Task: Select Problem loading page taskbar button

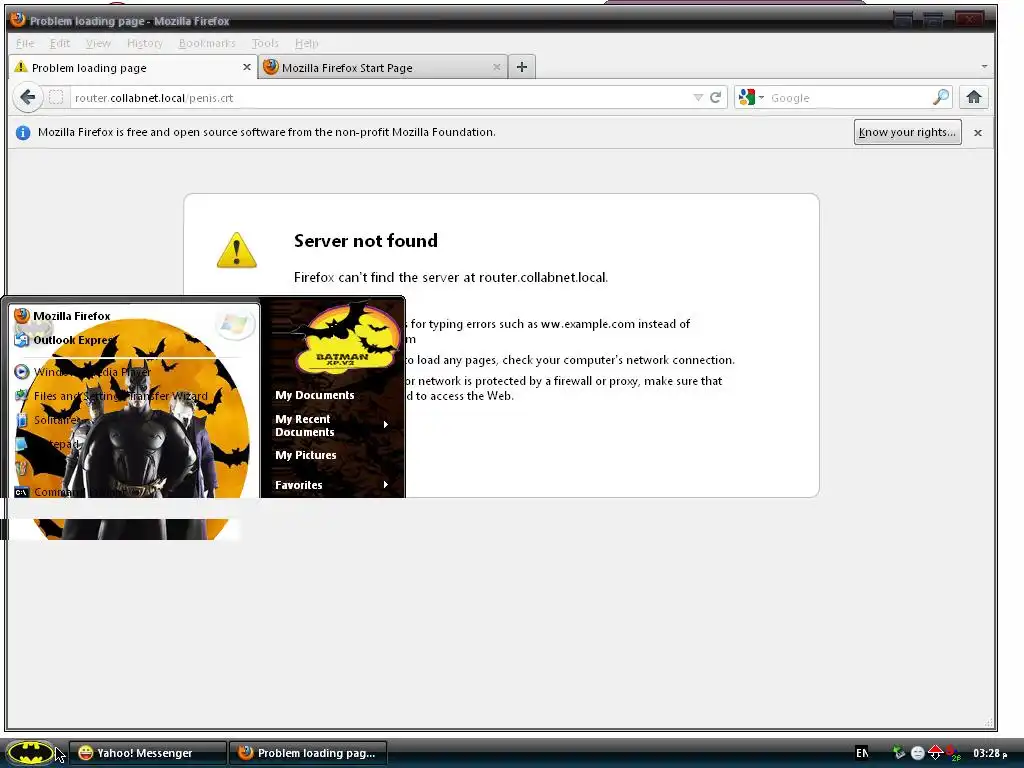Action: click(x=308, y=753)
